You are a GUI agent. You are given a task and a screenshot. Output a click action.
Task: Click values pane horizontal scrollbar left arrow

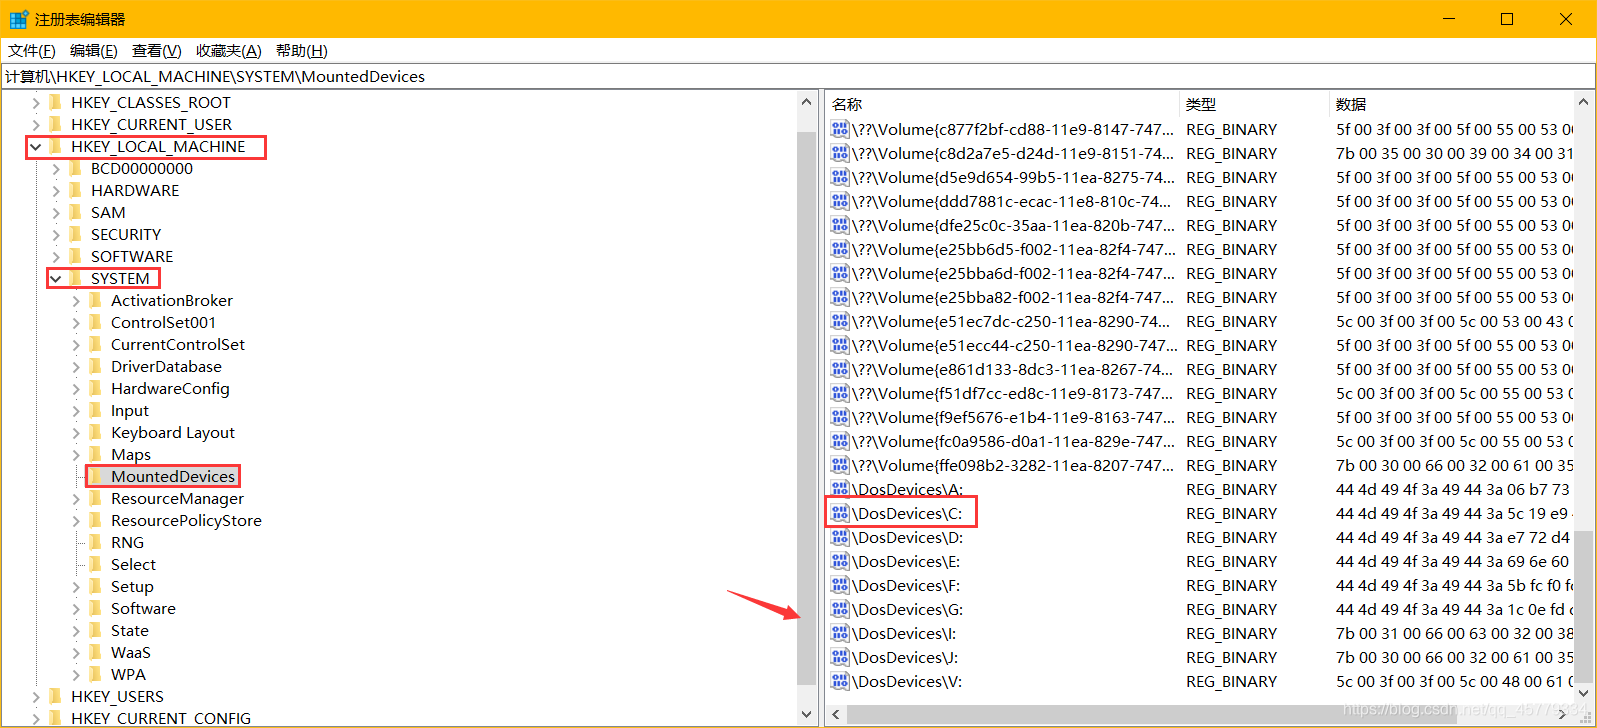click(x=836, y=715)
